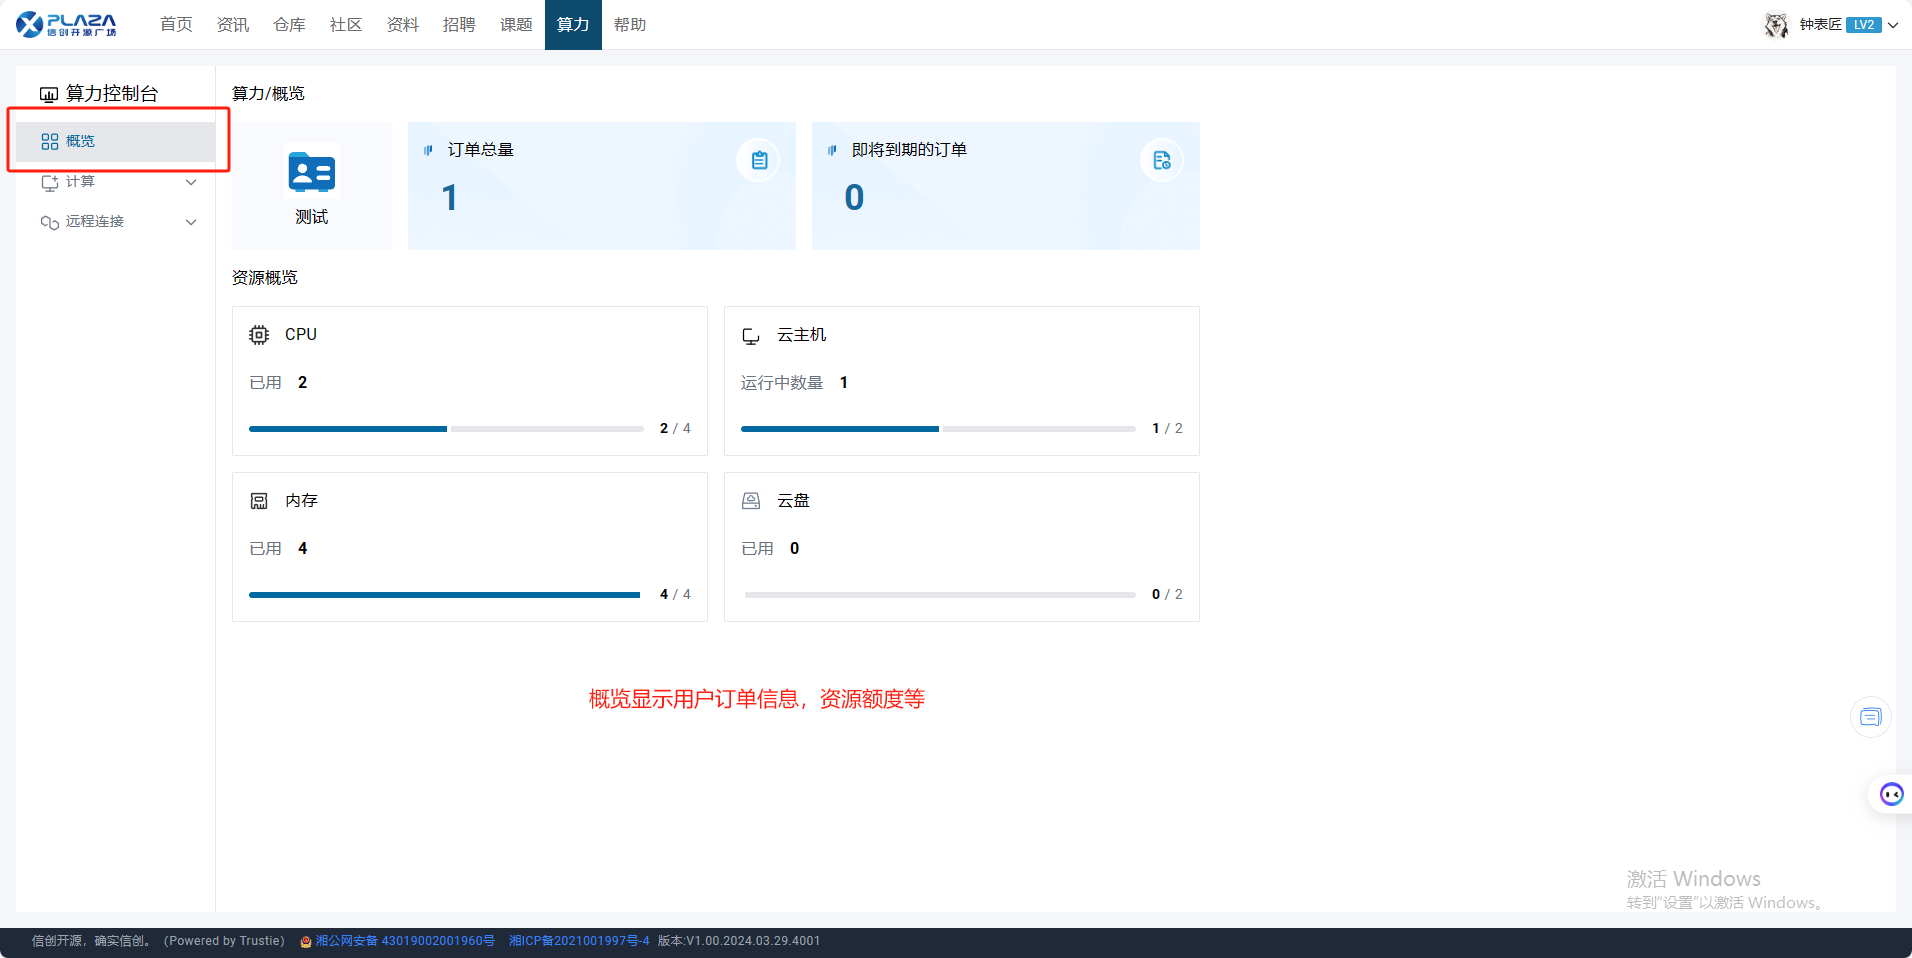Switch to the 算力 navigation tab
Screen dimensions: 1912x958
[x=573, y=25]
